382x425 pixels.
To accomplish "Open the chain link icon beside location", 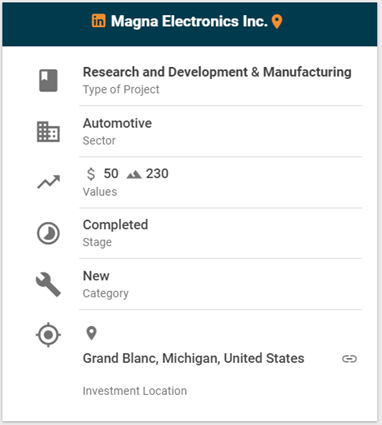I will pos(349,359).
